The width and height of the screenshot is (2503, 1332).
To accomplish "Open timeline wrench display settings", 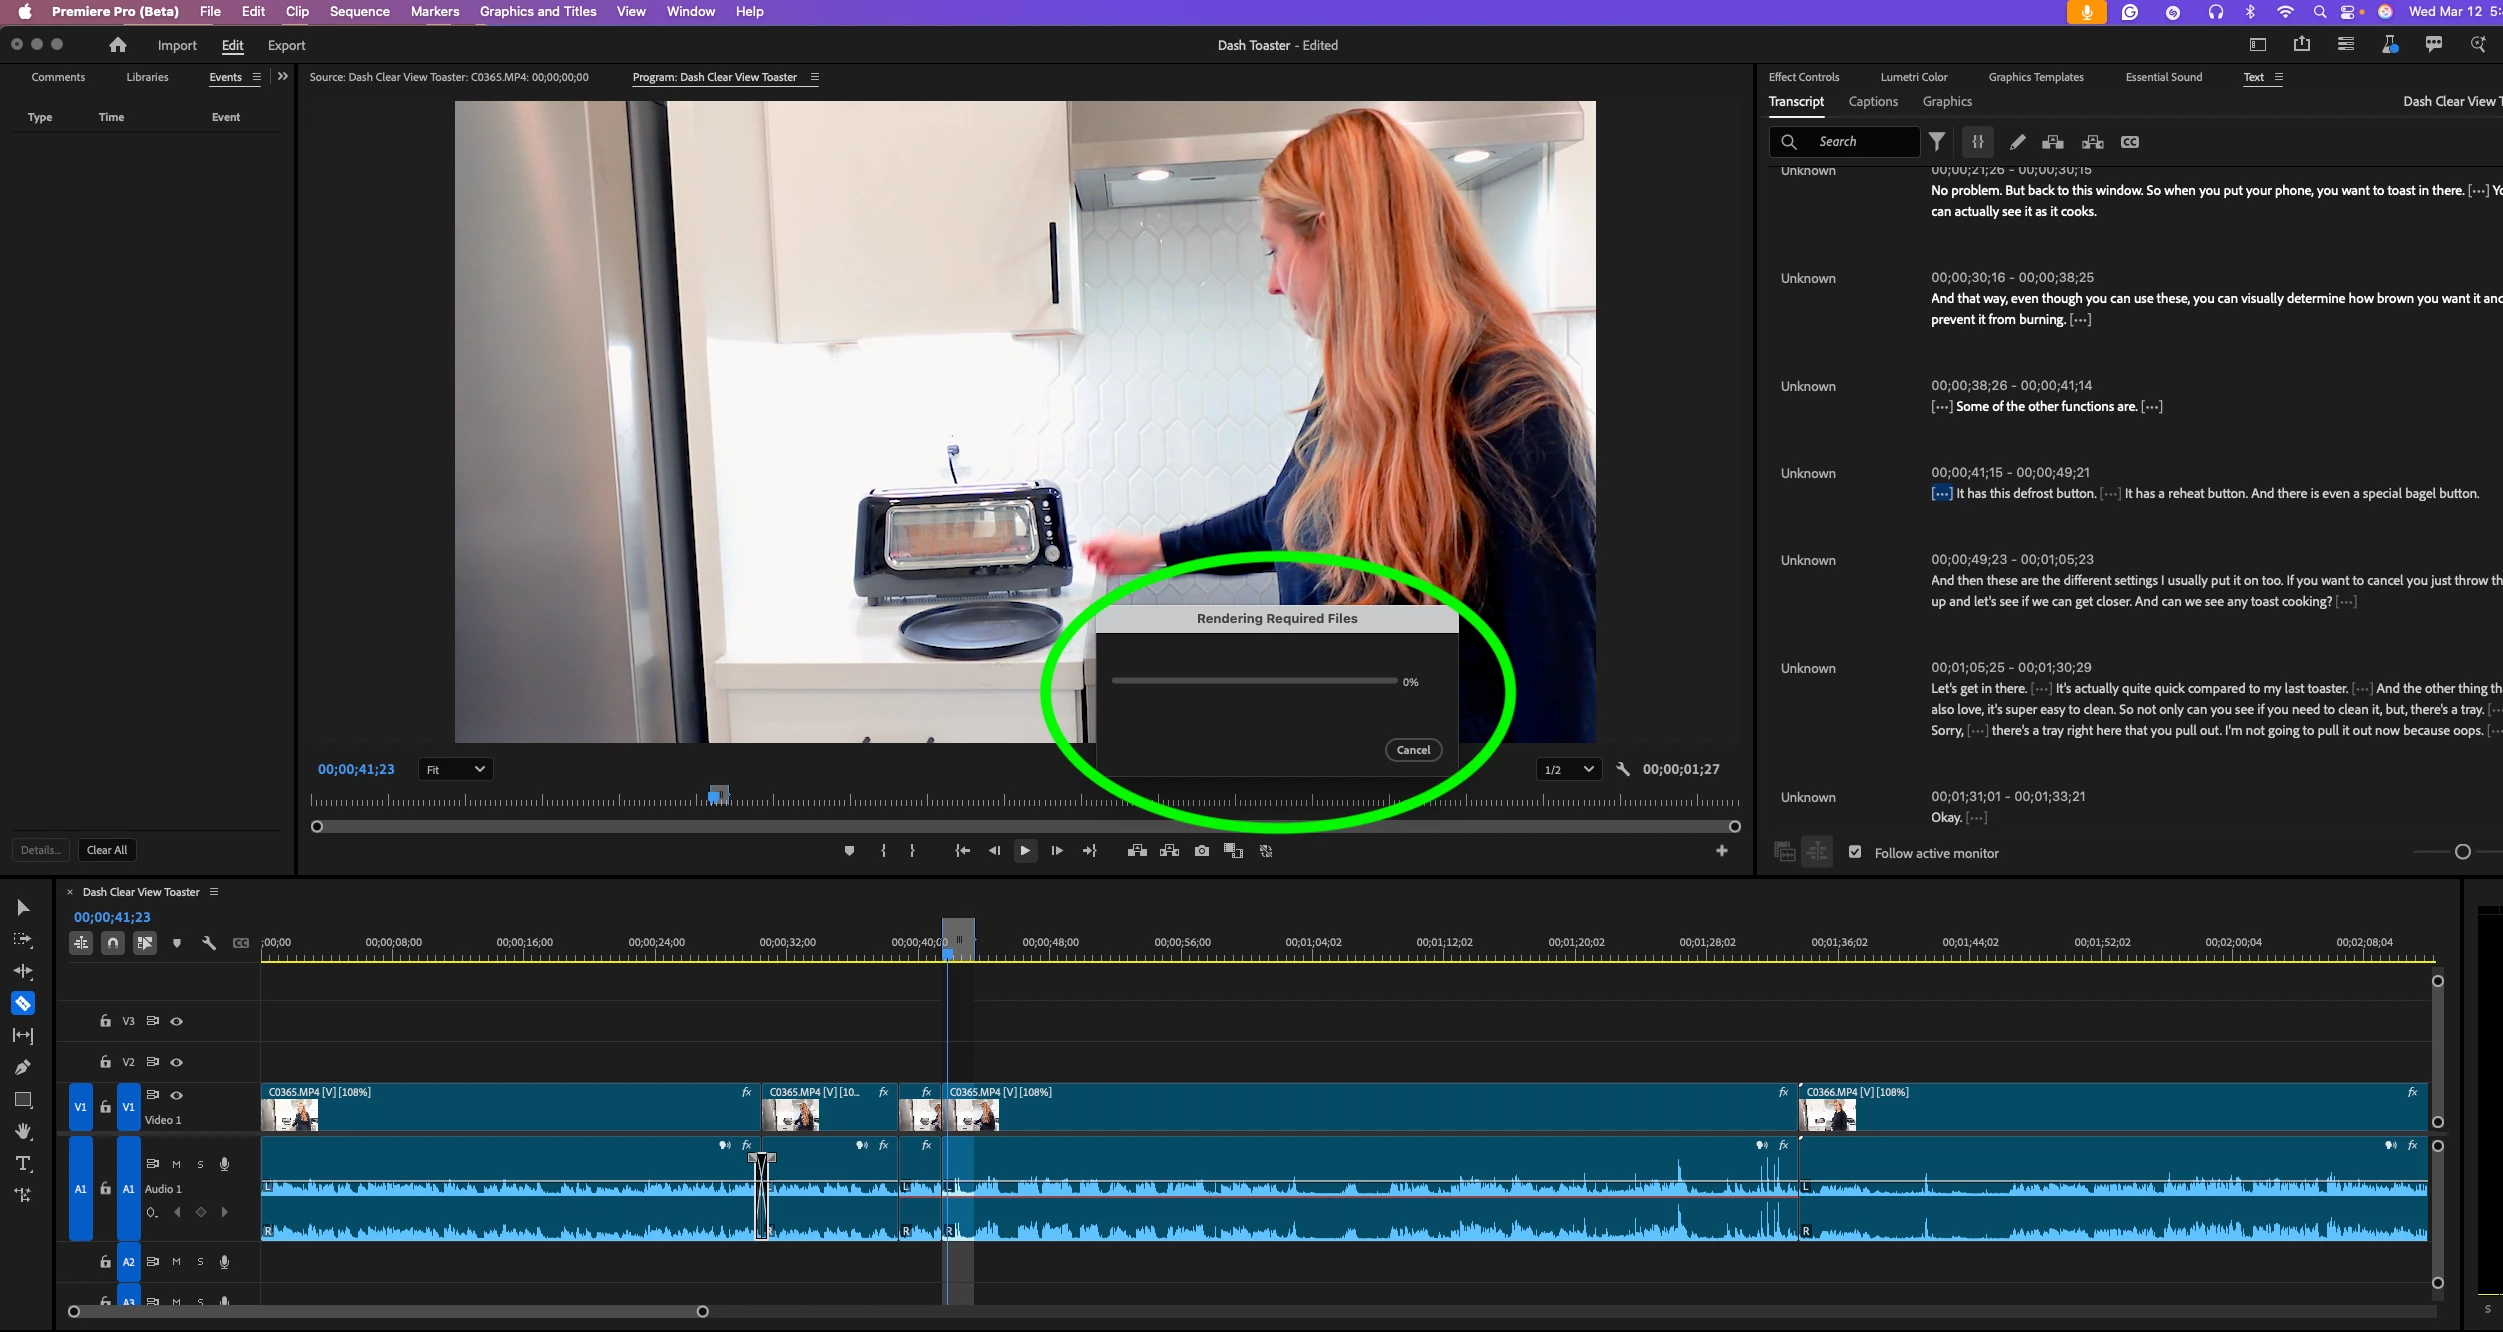I will pyautogui.click(x=209, y=943).
